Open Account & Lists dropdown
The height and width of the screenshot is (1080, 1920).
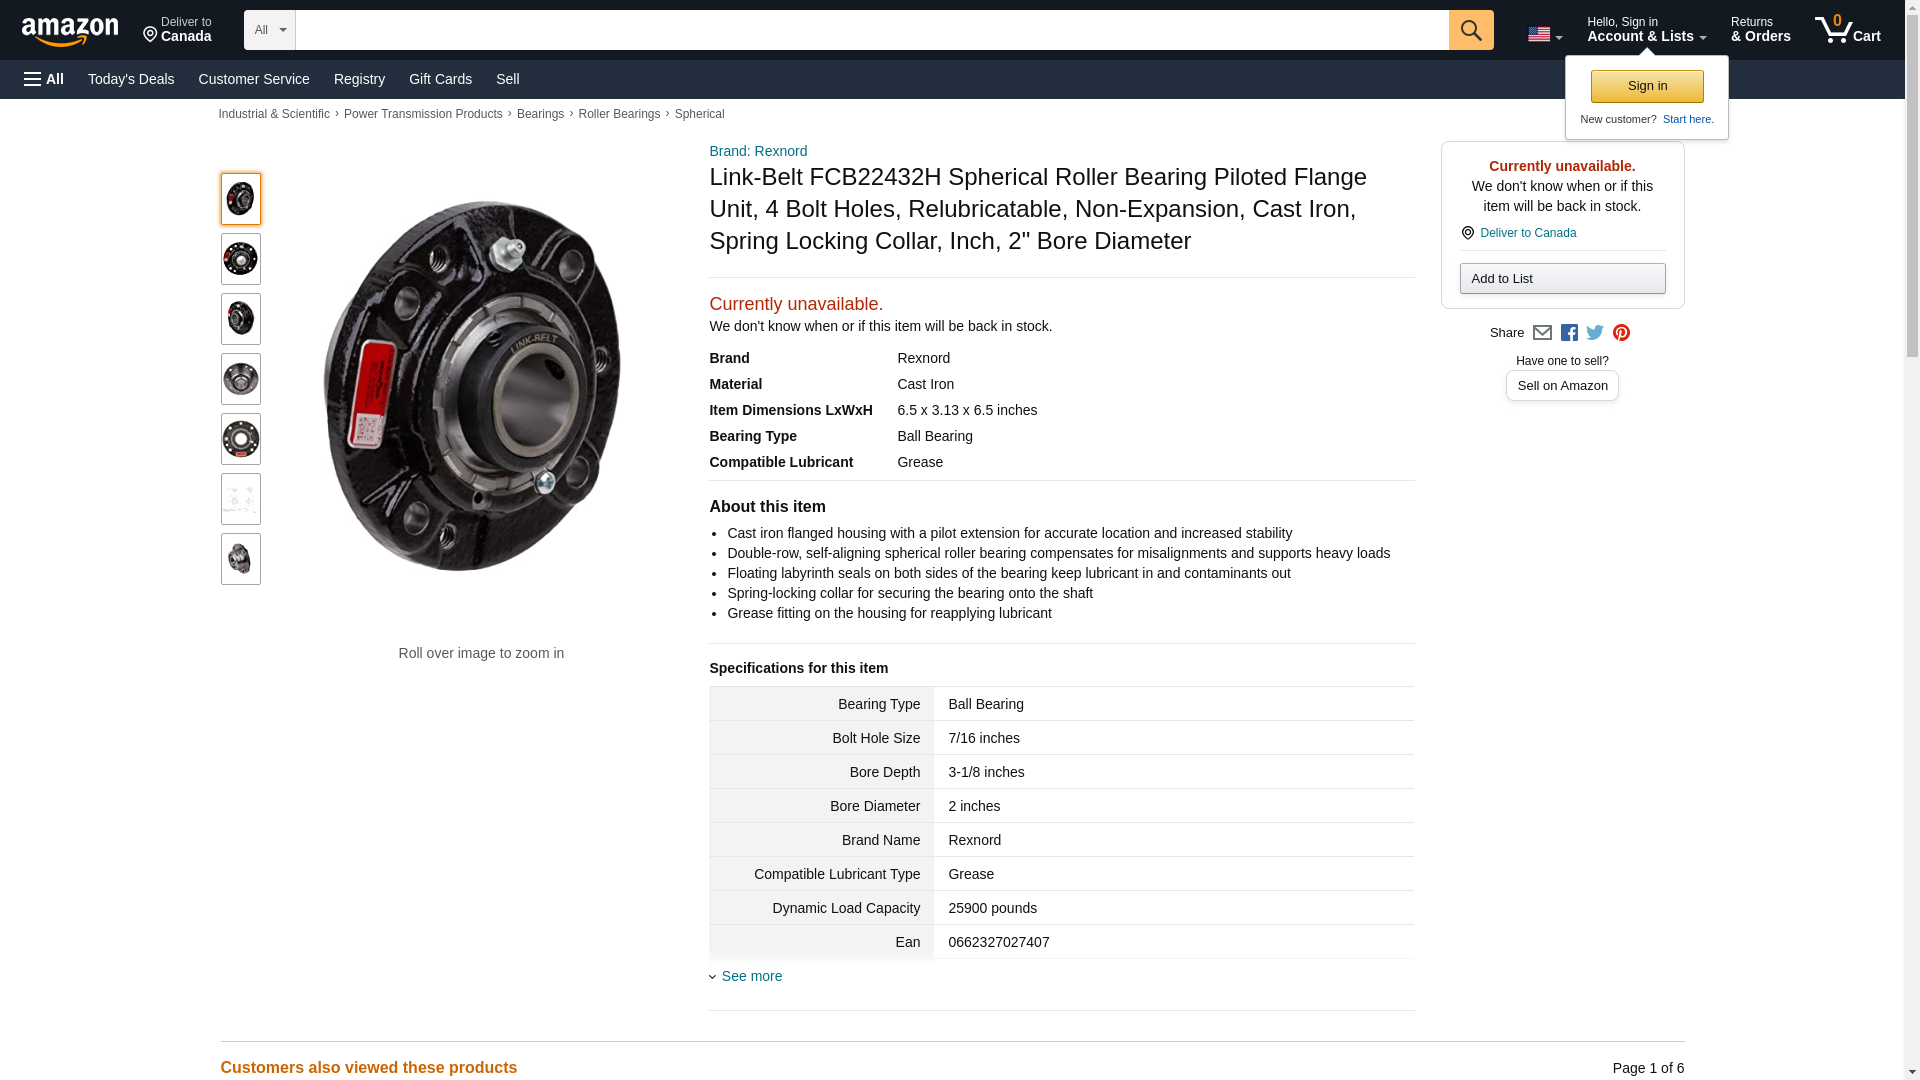pyautogui.click(x=1646, y=30)
